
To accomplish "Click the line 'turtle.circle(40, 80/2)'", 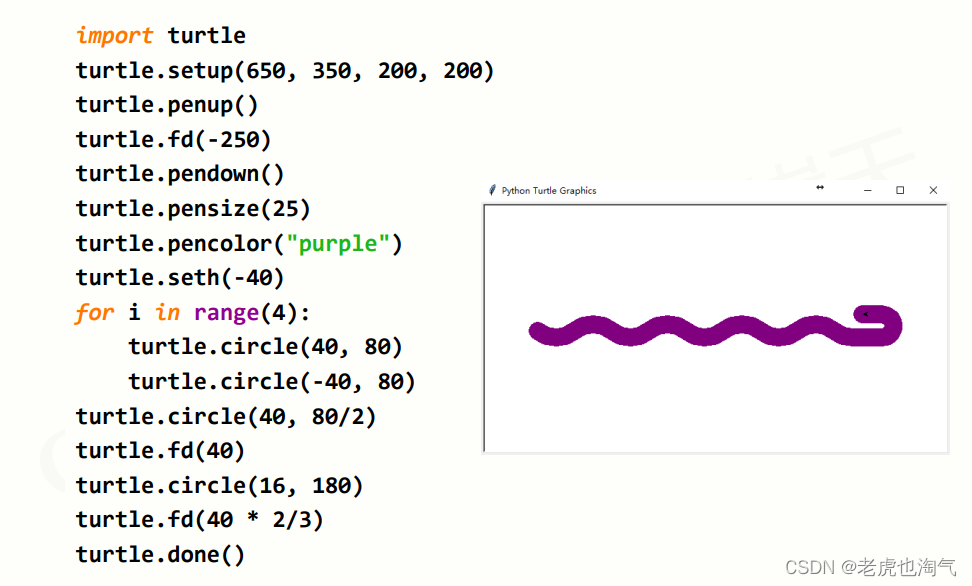I will [x=226, y=416].
